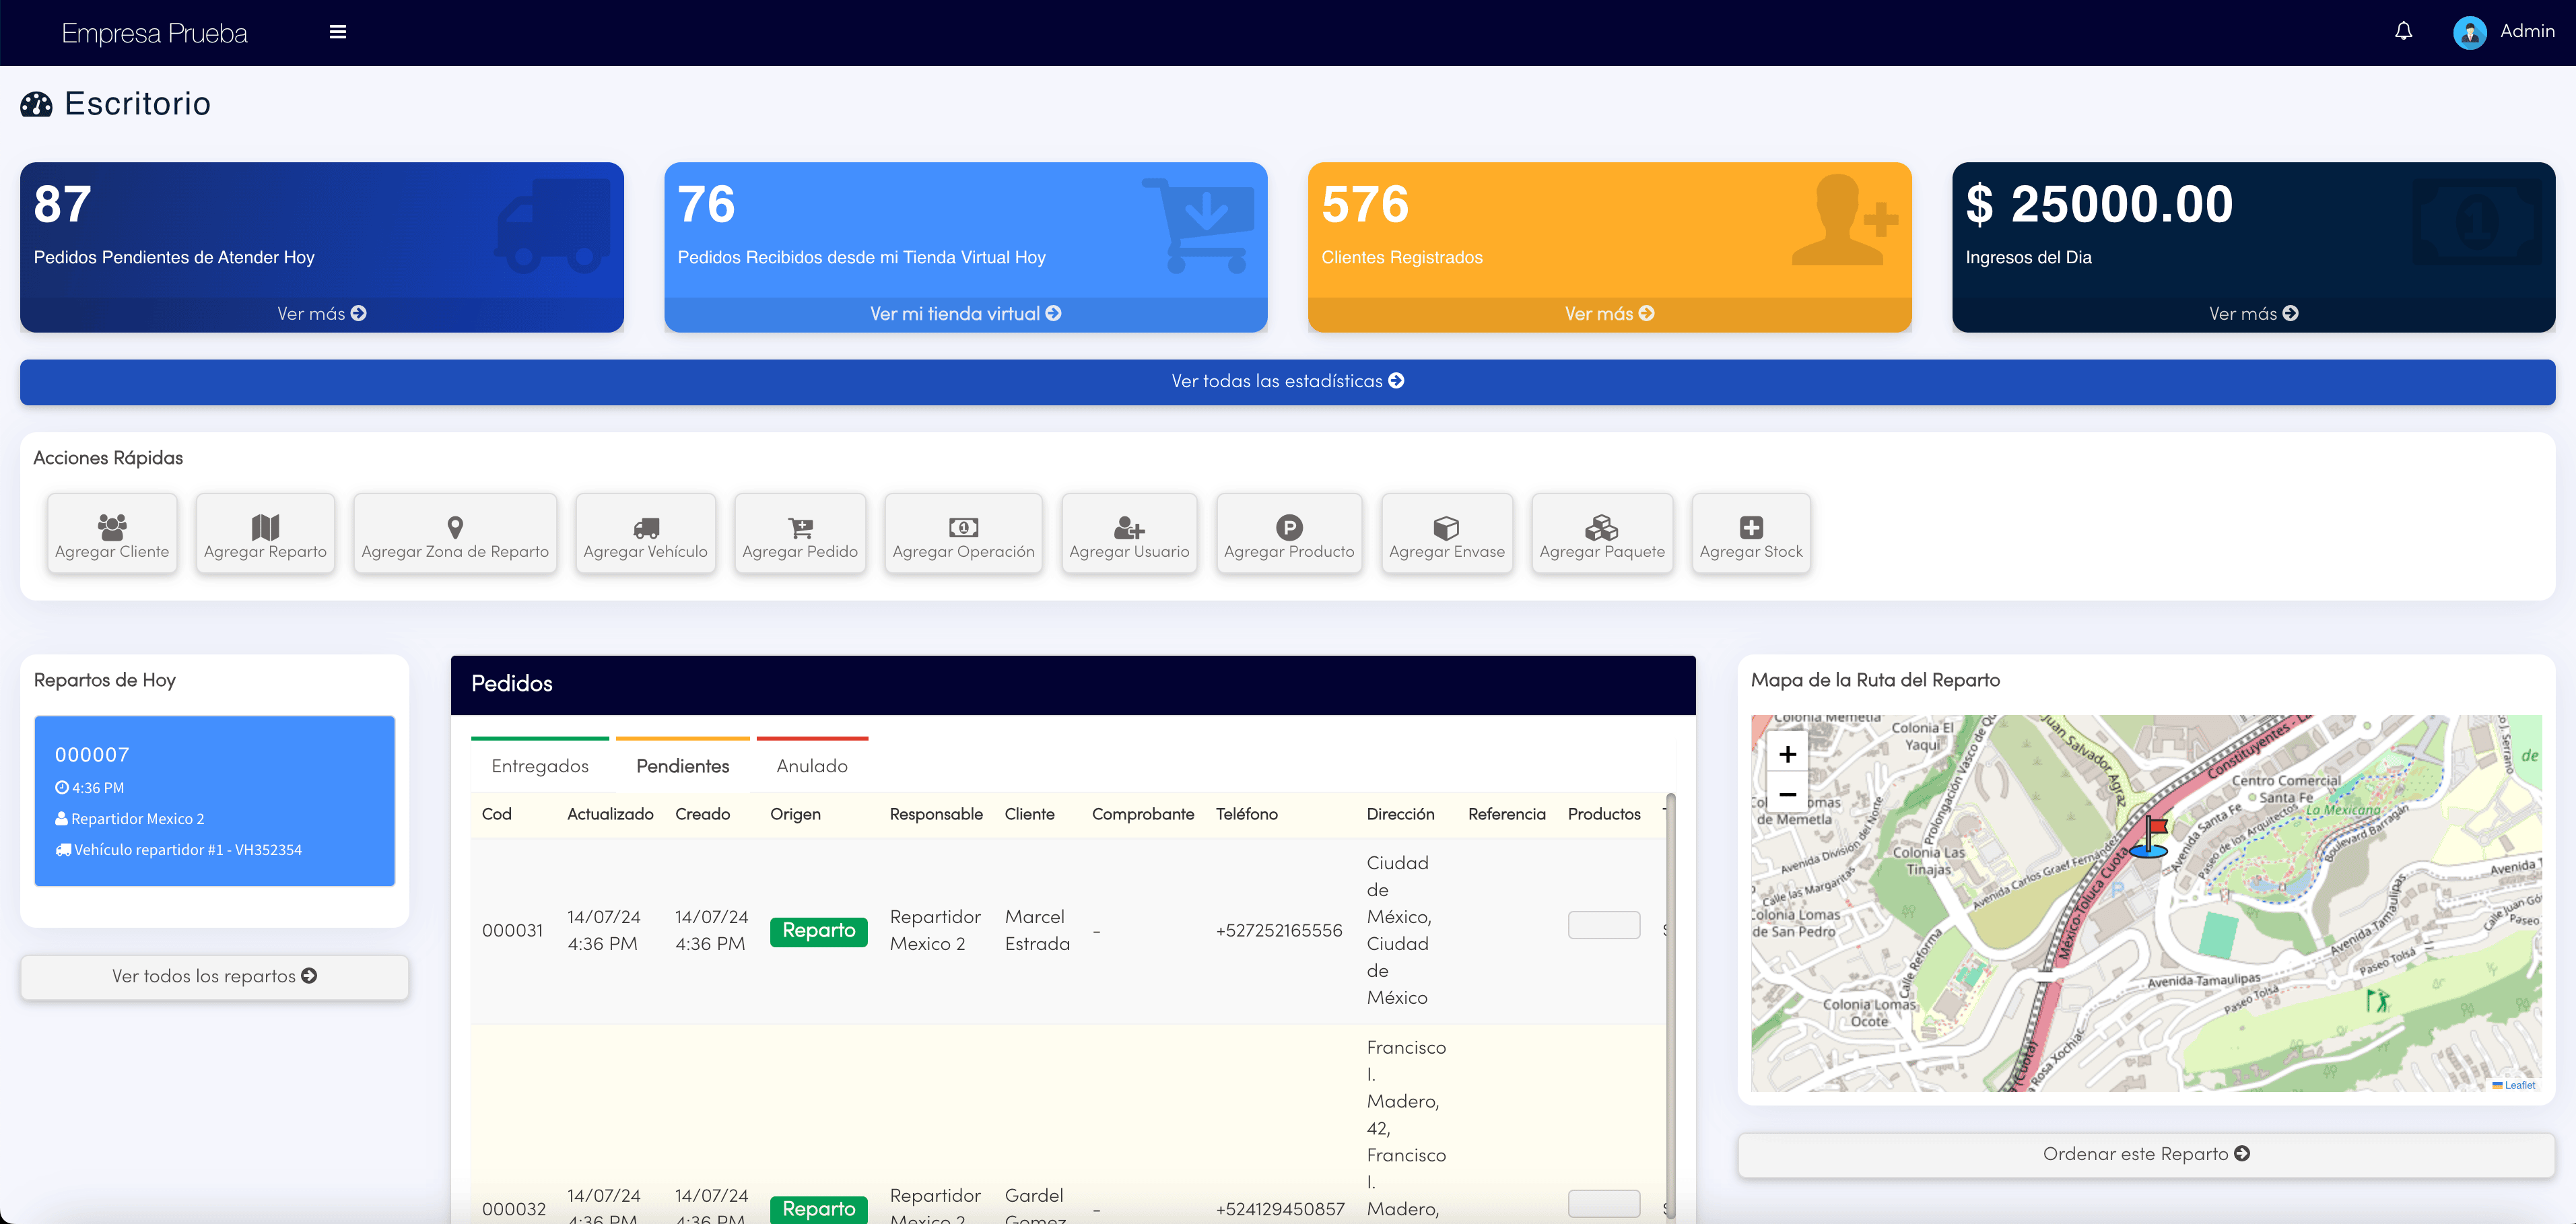Screen dimensions: 2576x1224
Task: Toggle the hamburger sidebar menu
Action: pos(338,32)
